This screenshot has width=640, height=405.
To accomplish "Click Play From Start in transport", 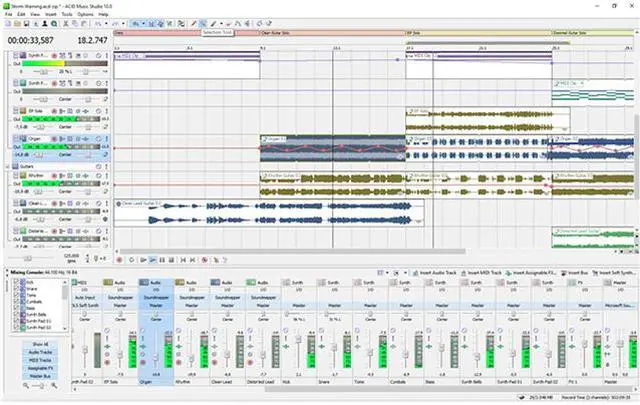I will 143,260.
